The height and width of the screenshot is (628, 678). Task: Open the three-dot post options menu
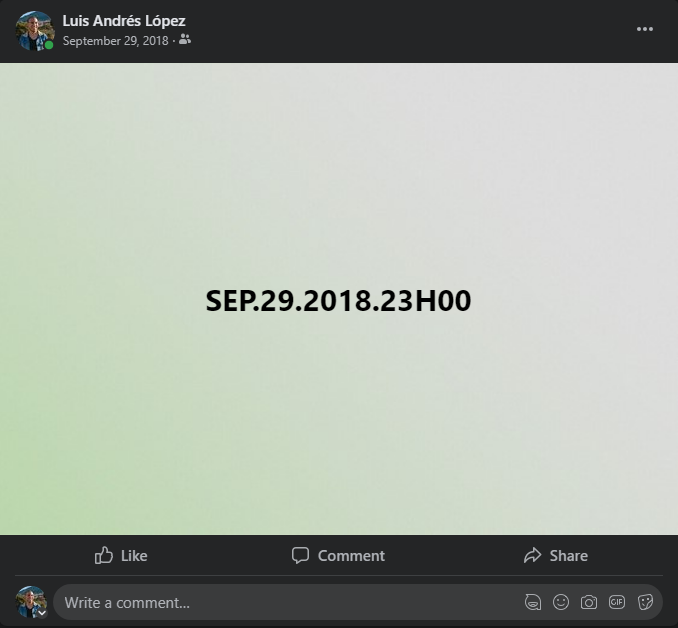point(644,29)
